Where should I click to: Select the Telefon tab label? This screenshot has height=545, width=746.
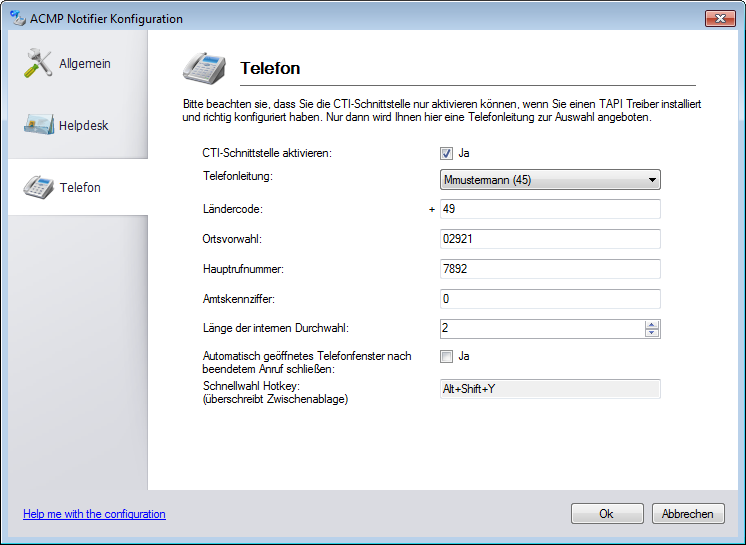coord(79,188)
